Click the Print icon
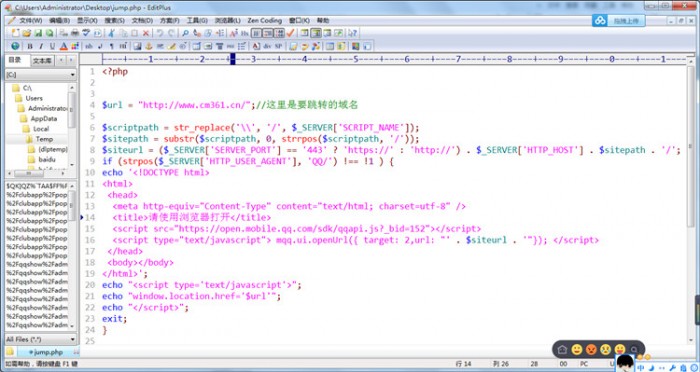This screenshot has width=700, height=372. [75, 33]
